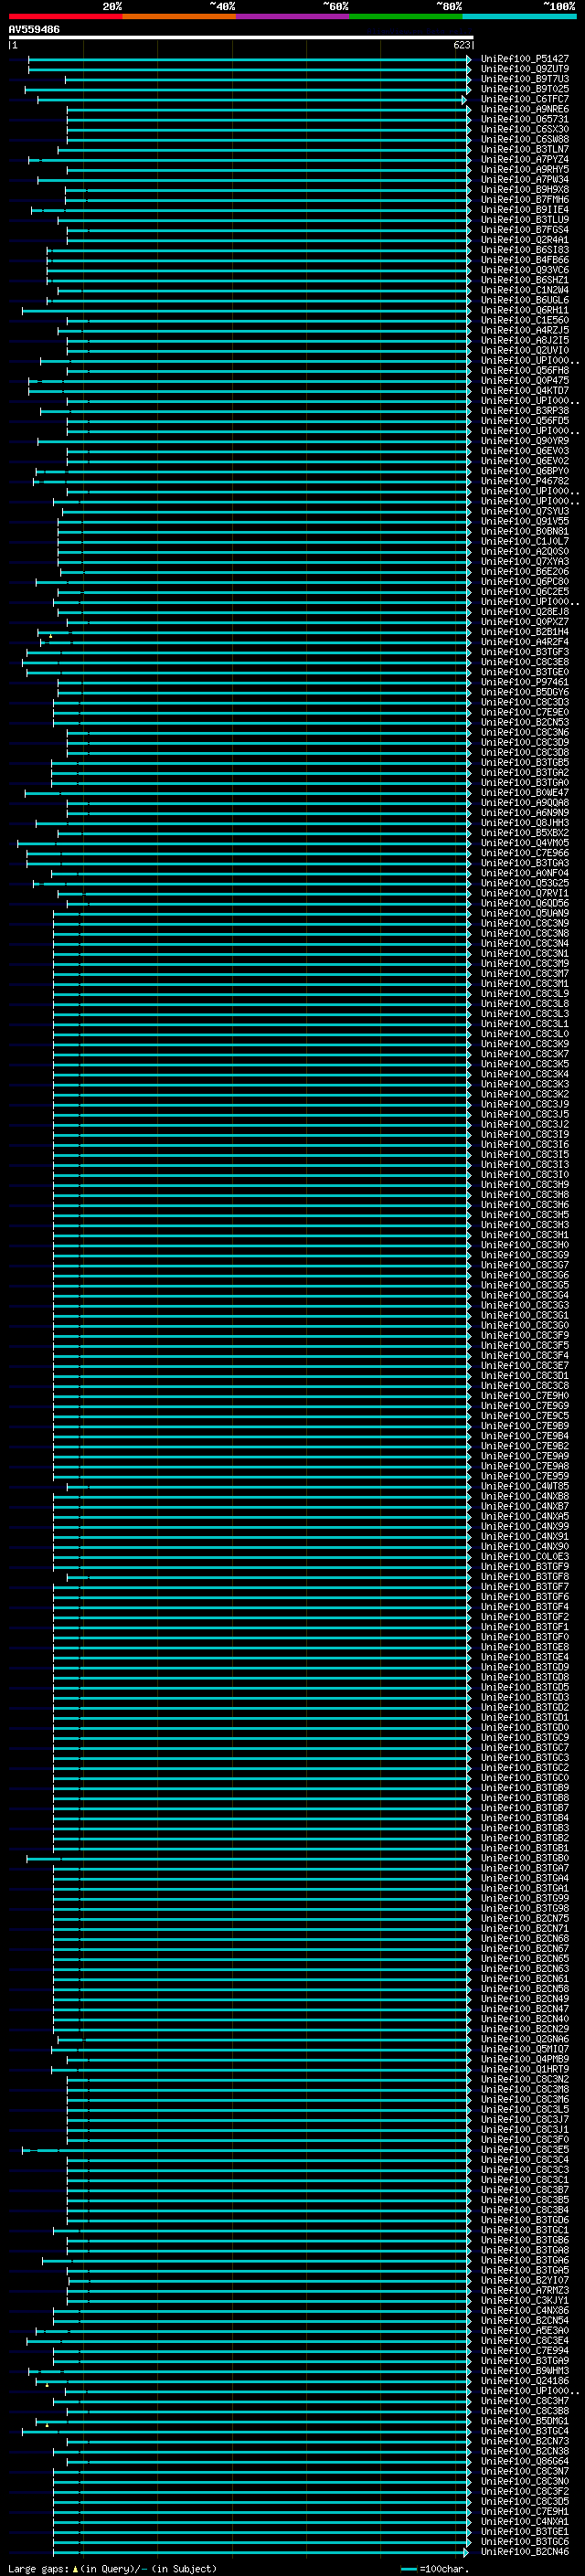Click the UniRef100_C3KJY1 hit label
Viewport: 585px width, 2576px height.
(524, 2300)
